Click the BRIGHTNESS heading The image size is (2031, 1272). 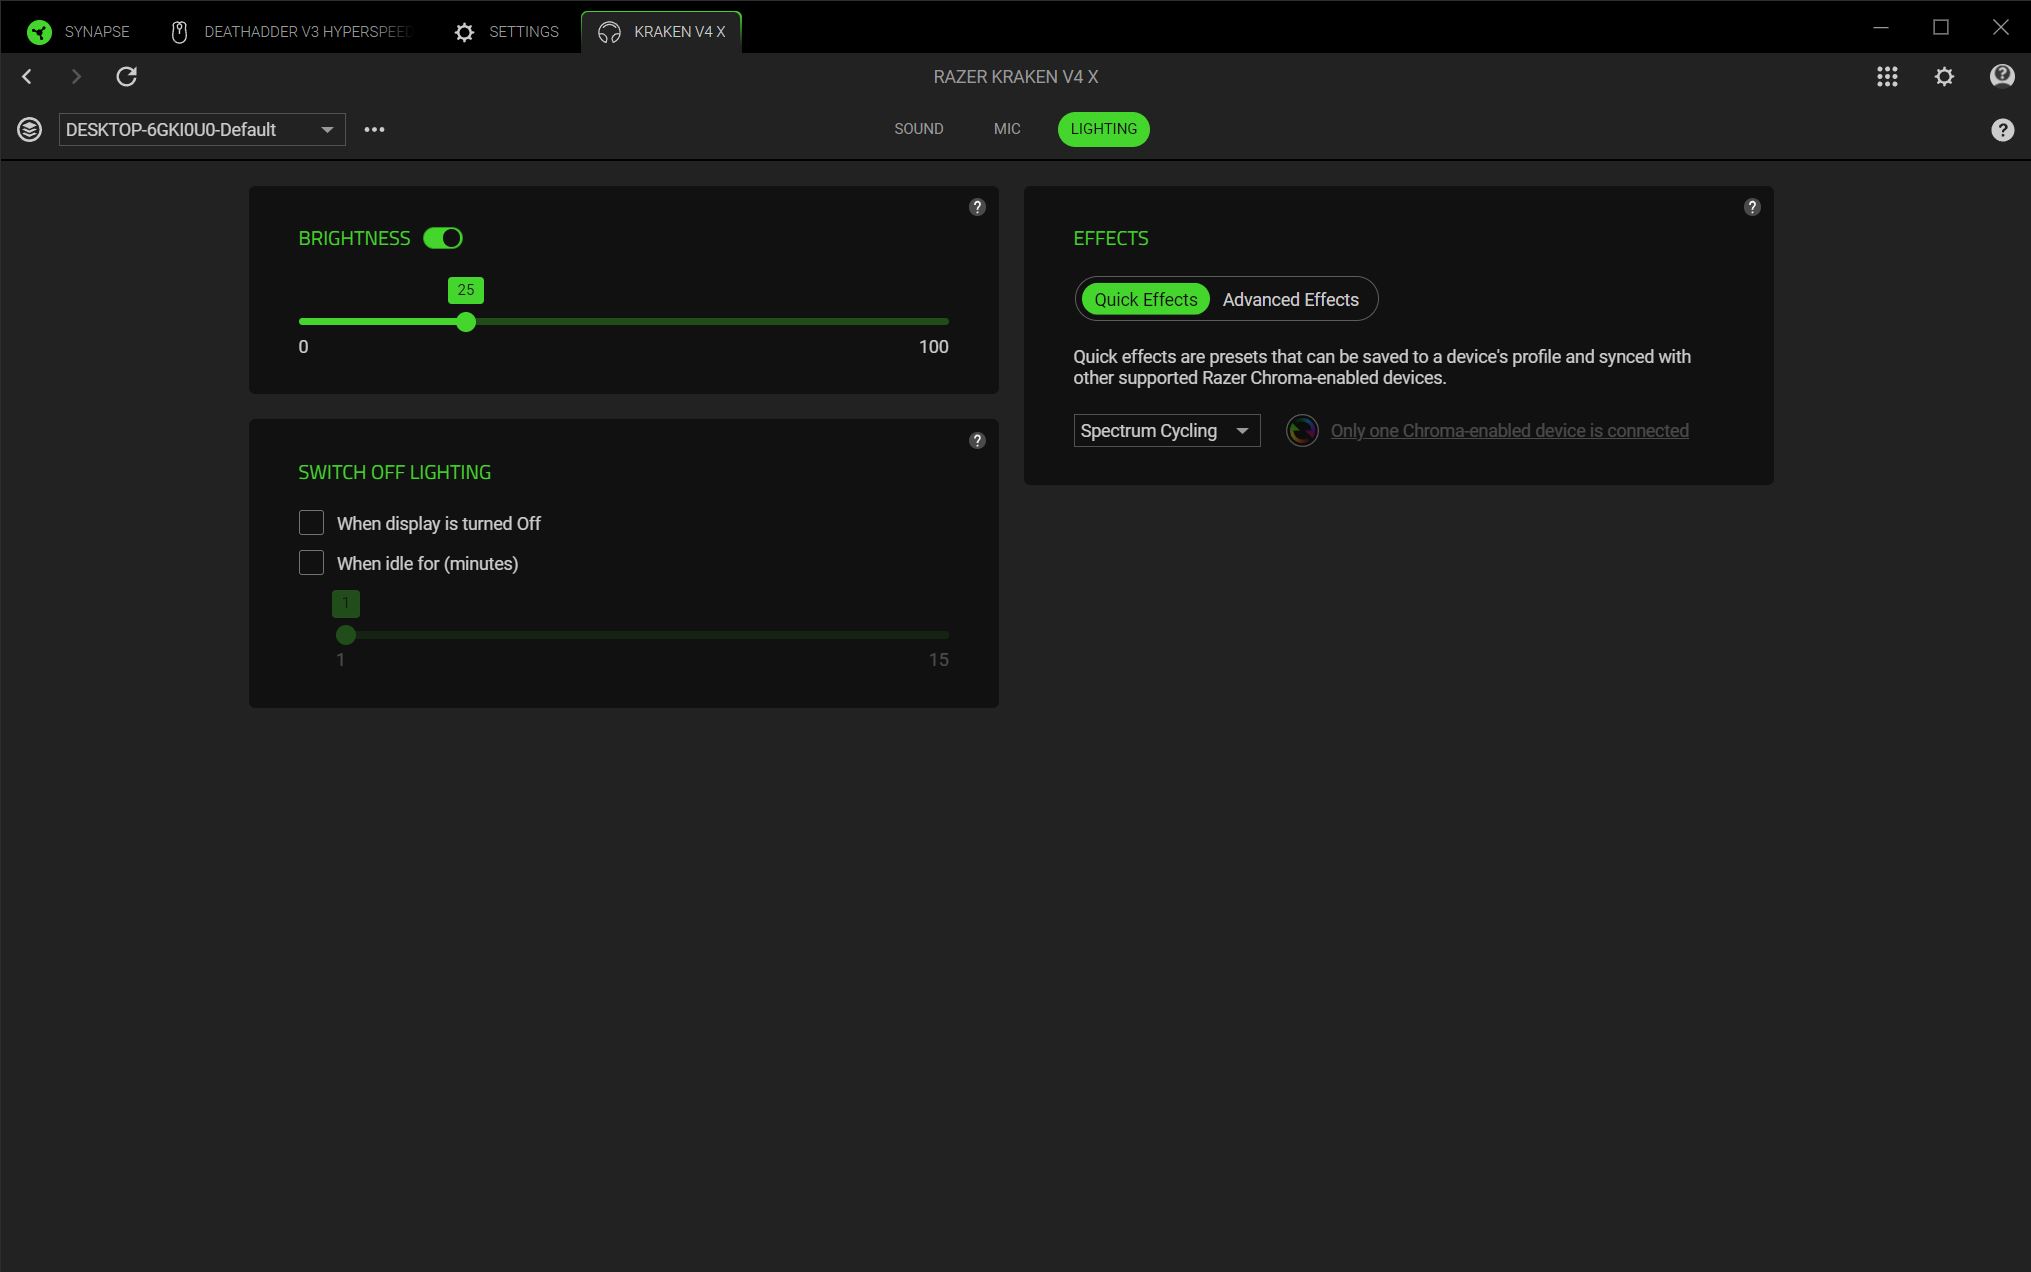click(354, 238)
